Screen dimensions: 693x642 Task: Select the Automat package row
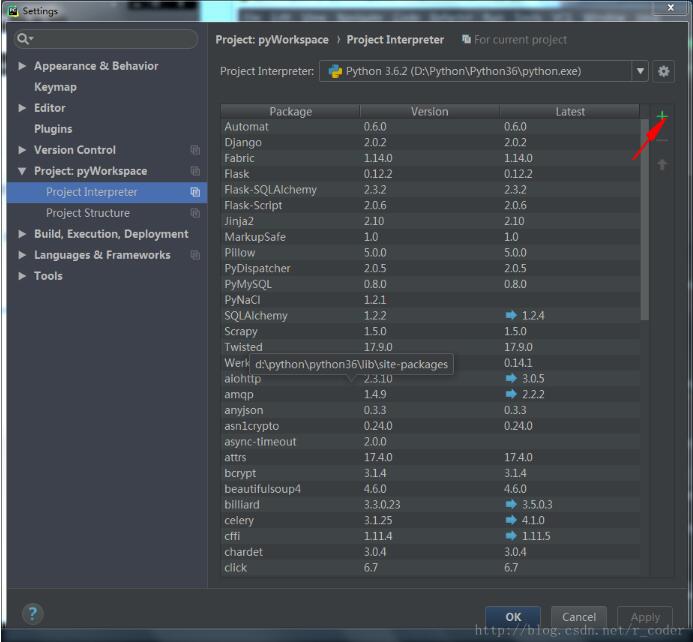click(x=430, y=126)
